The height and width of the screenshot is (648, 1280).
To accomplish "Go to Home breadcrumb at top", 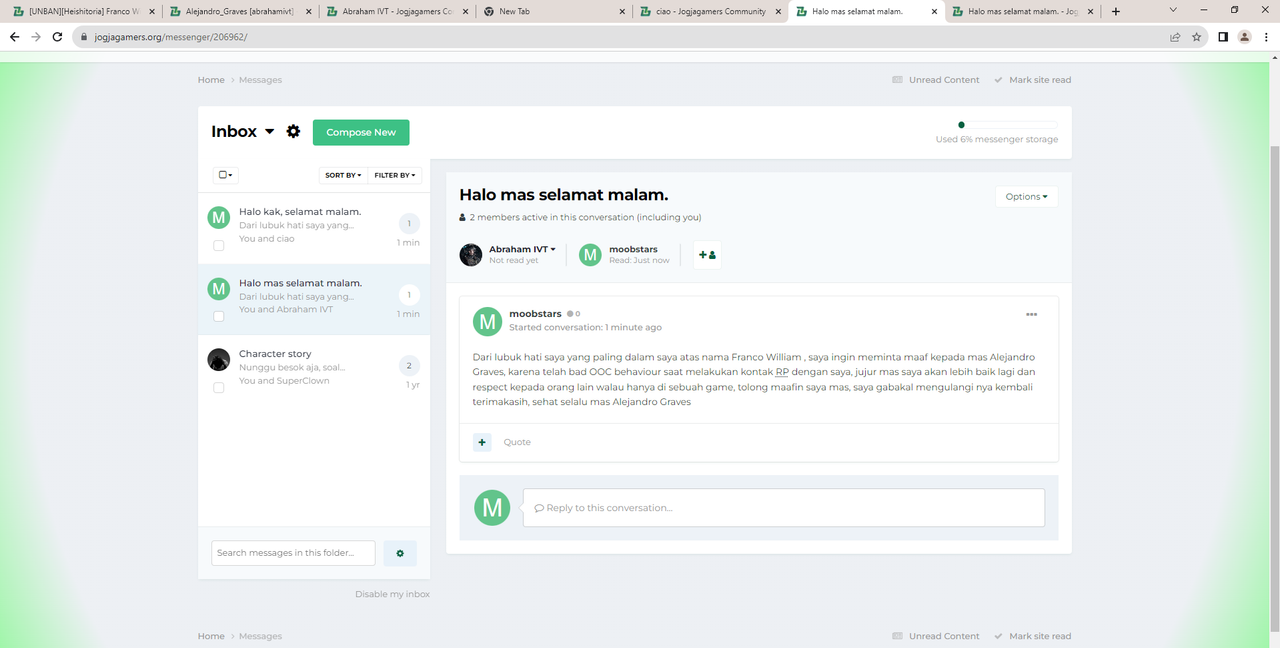I will pos(211,80).
